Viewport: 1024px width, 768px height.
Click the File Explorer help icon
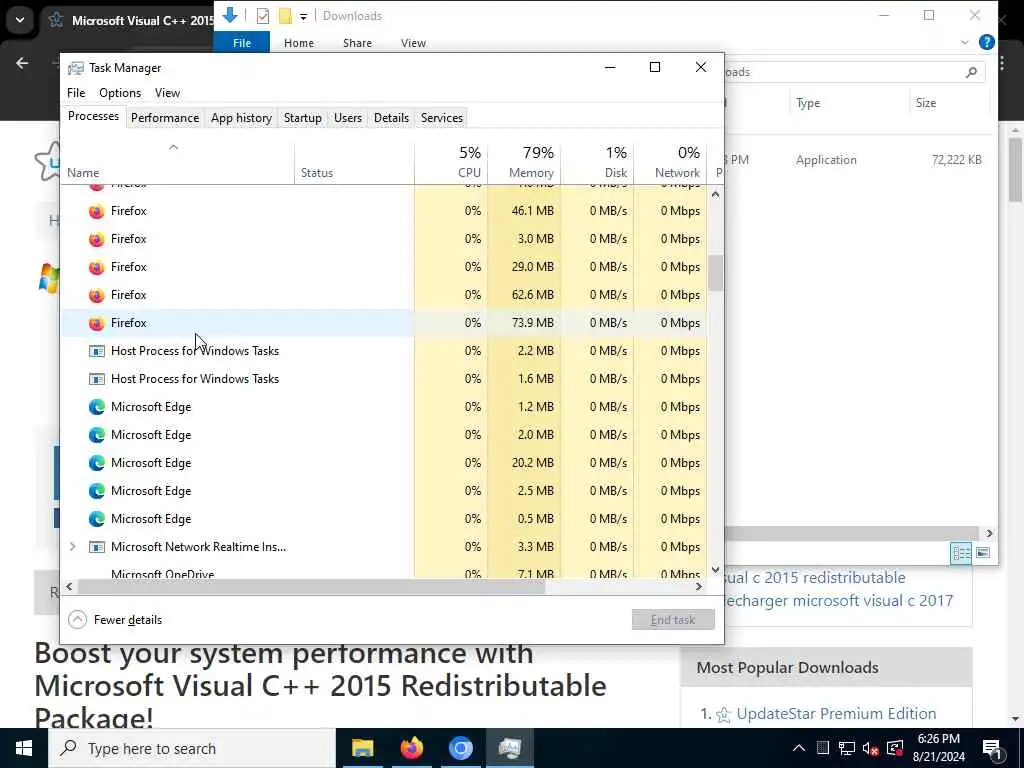coord(987,42)
